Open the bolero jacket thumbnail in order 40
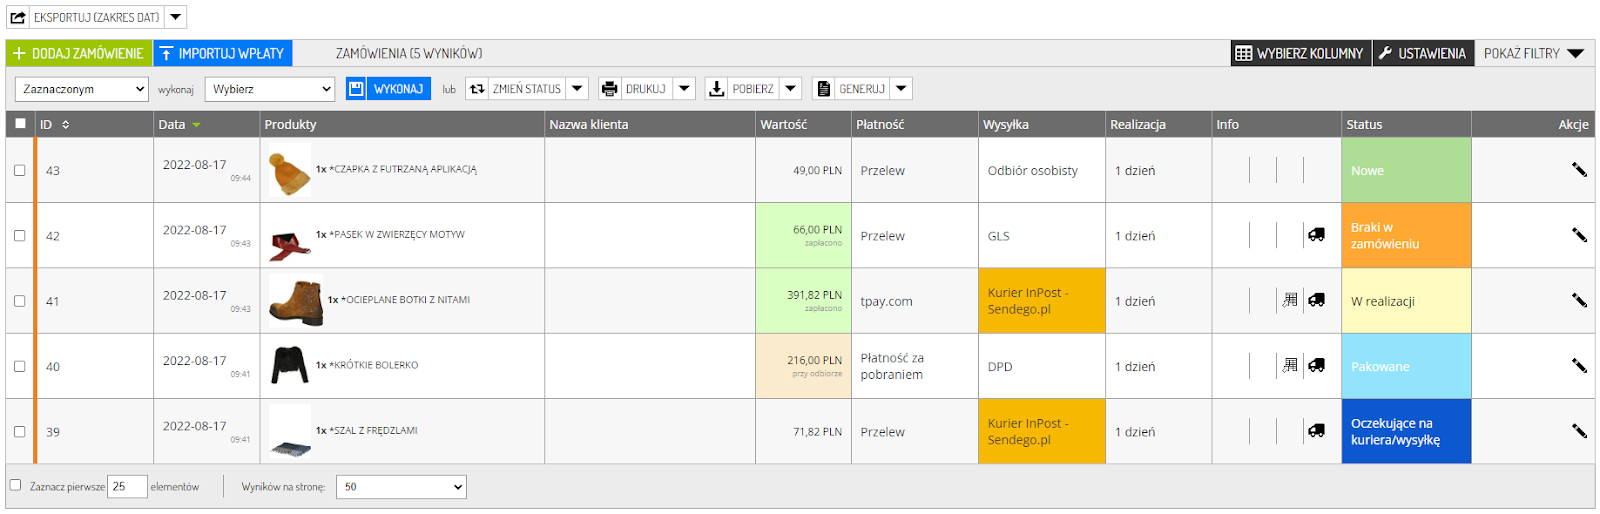The width and height of the screenshot is (1600, 514). point(290,366)
